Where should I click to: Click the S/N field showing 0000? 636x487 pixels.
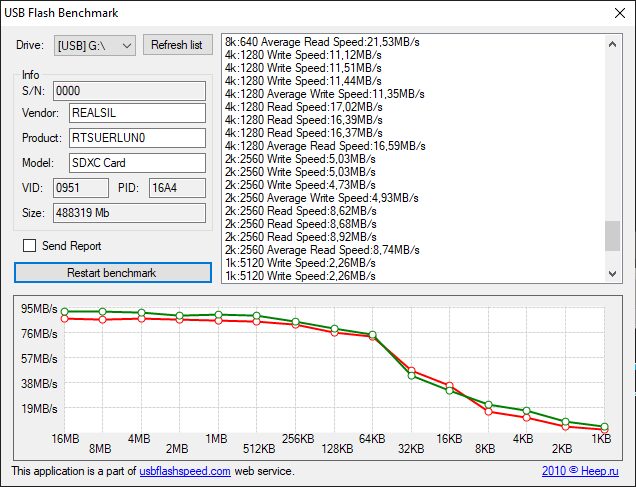129,92
